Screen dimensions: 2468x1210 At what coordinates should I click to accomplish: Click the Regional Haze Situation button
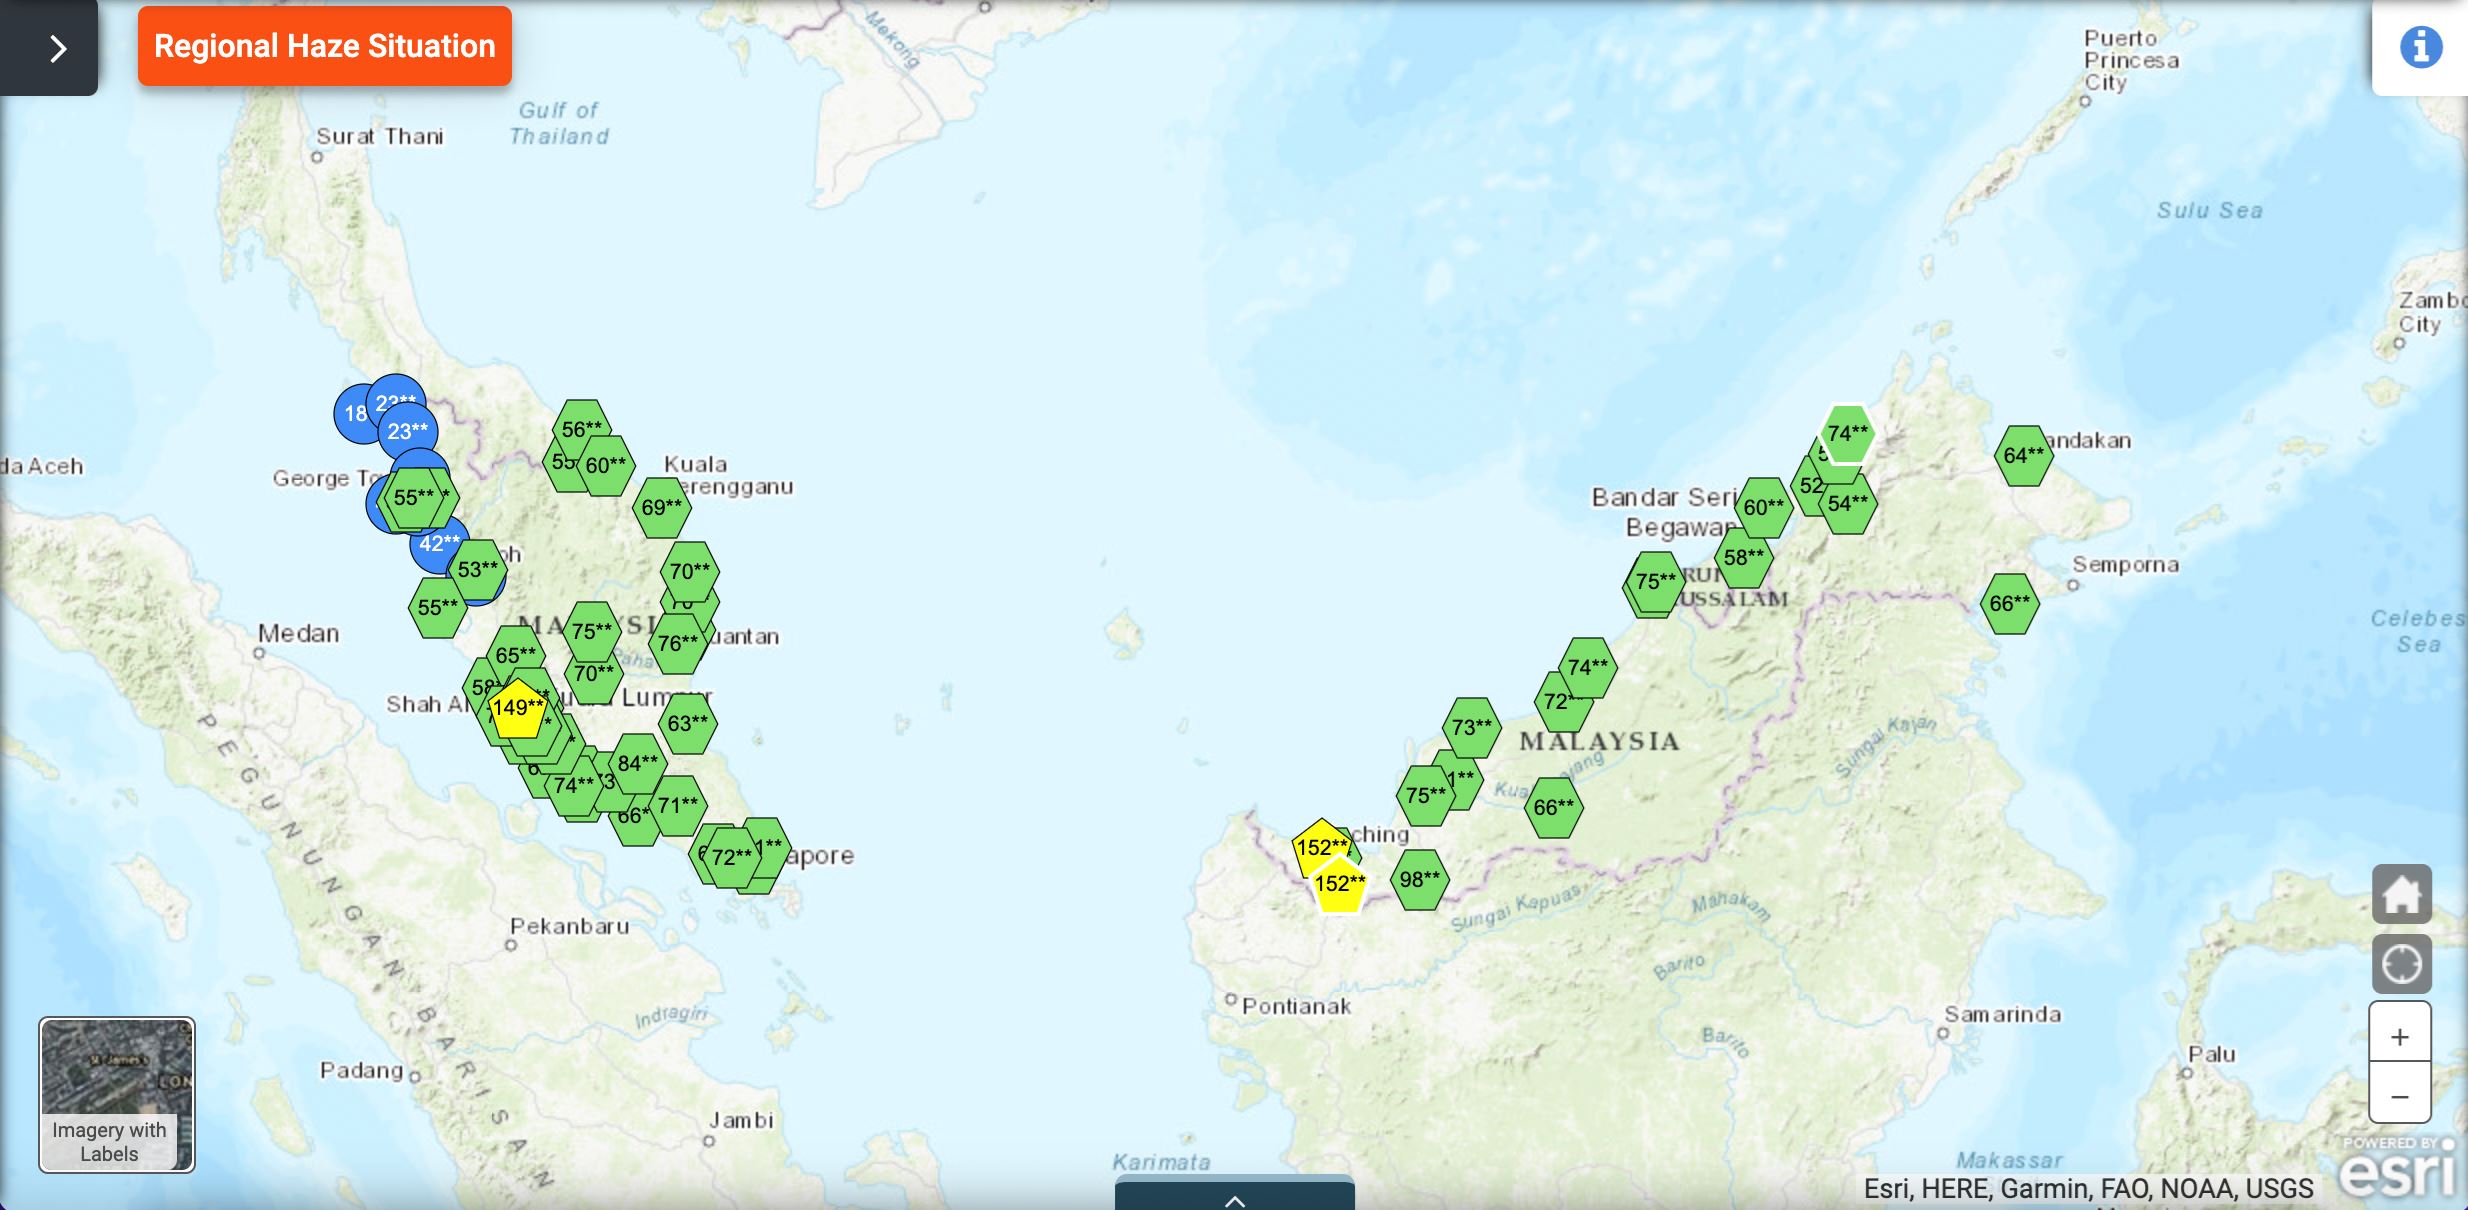coord(324,46)
